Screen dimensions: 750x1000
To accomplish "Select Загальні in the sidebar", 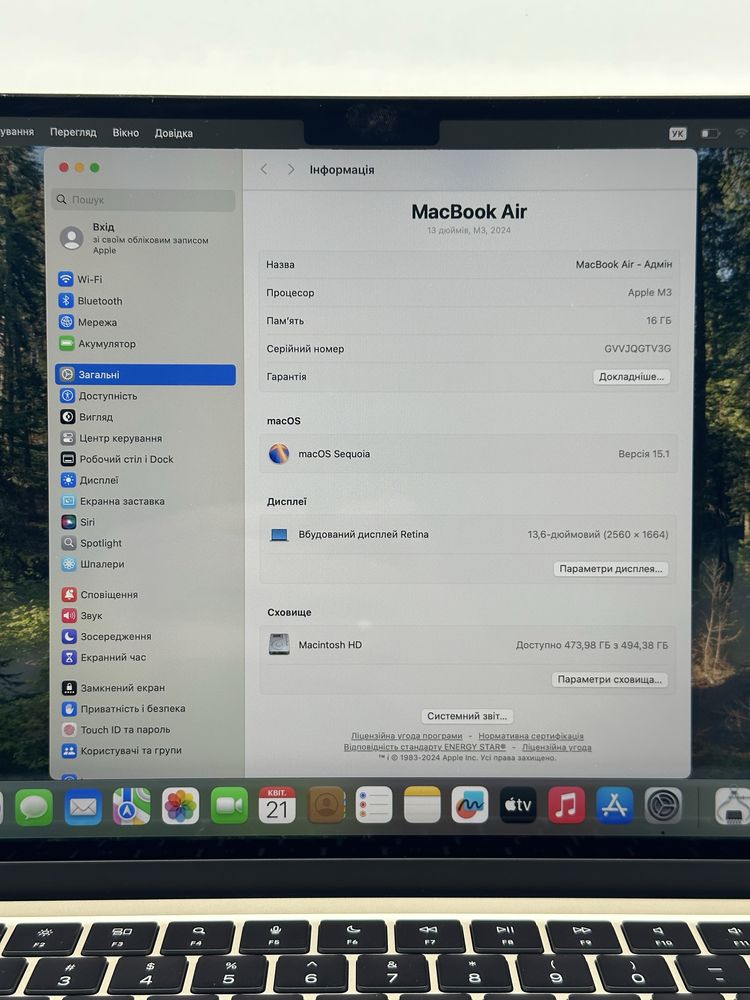I will point(145,374).
